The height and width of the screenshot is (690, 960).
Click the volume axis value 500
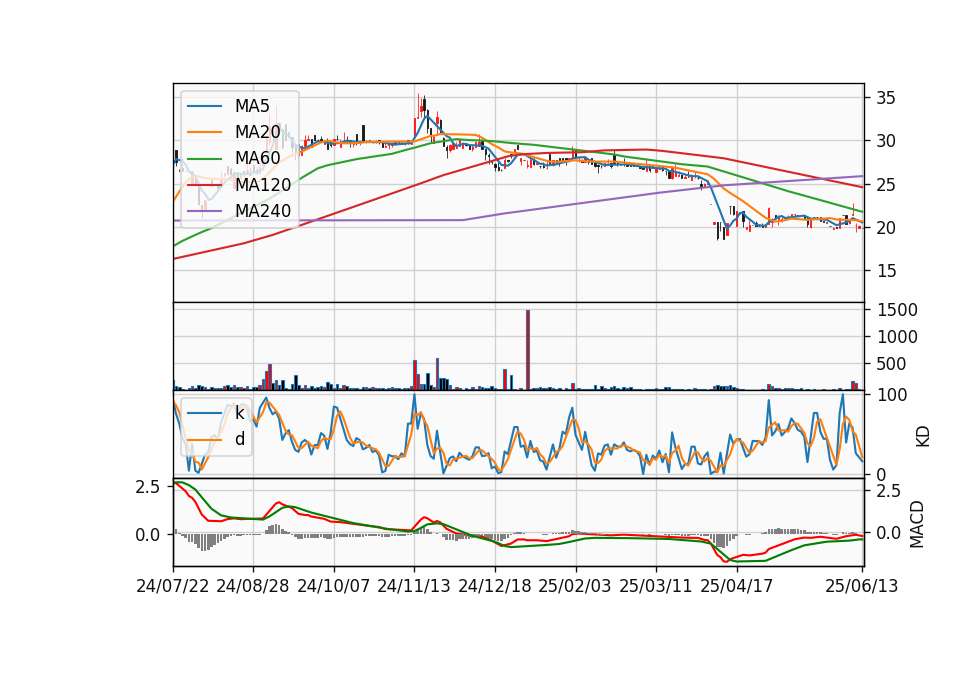(891, 364)
